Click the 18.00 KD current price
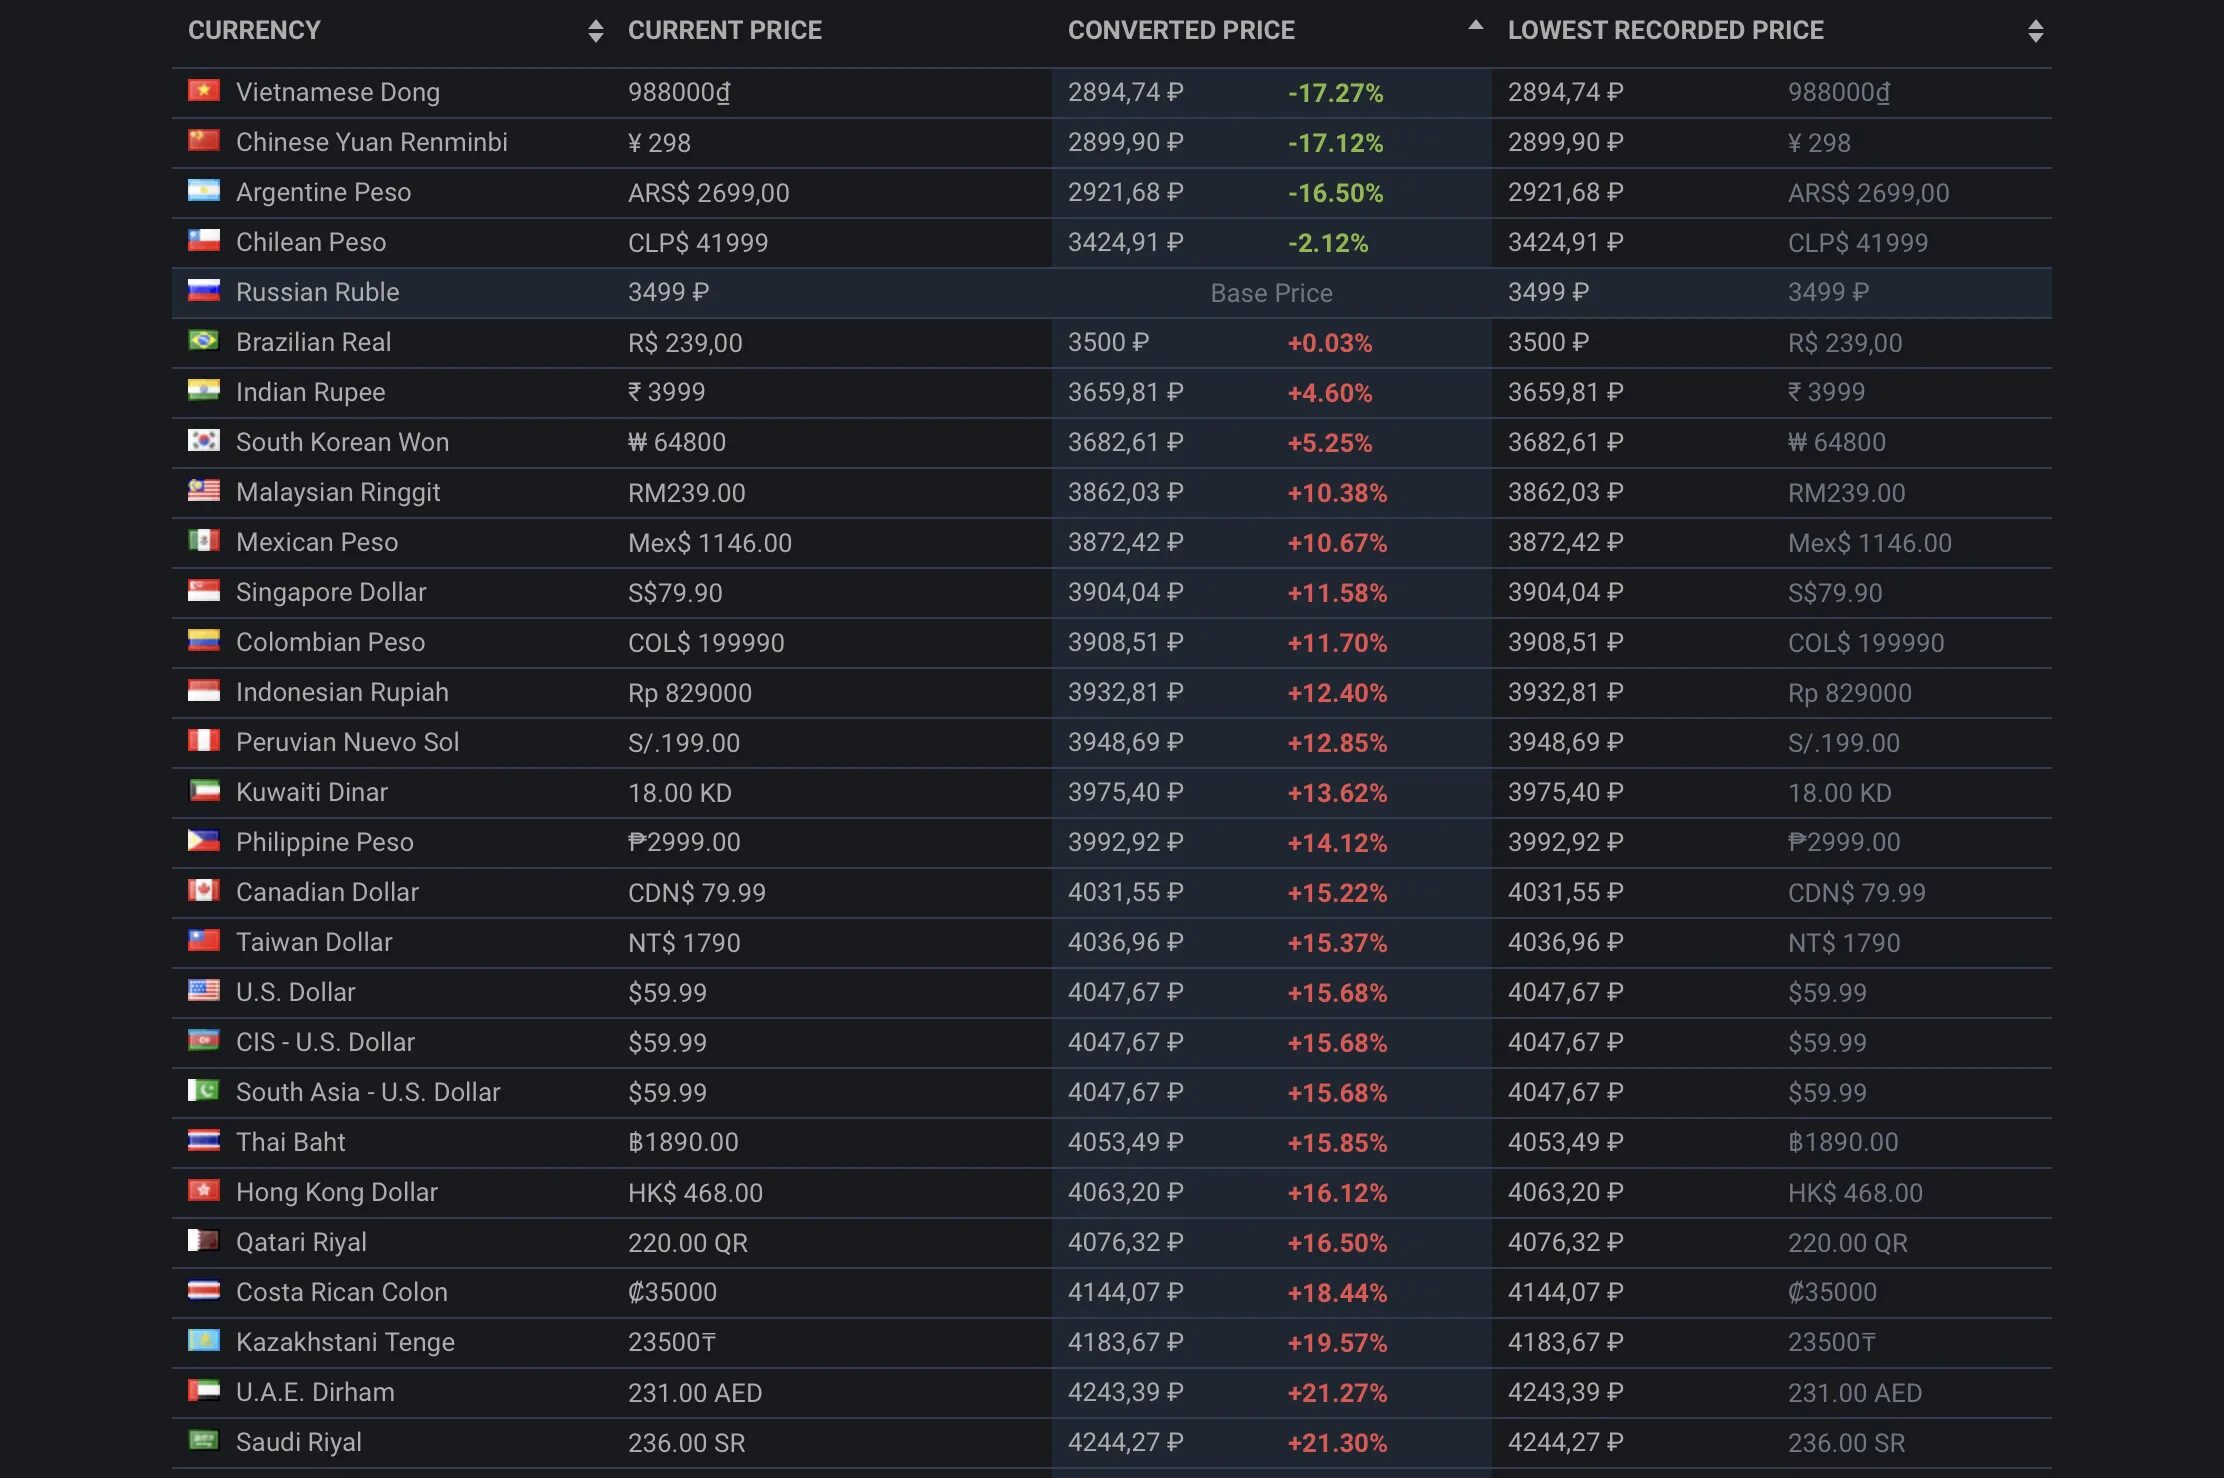Viewport: 2224px width, 1478px height. (680, 793)
